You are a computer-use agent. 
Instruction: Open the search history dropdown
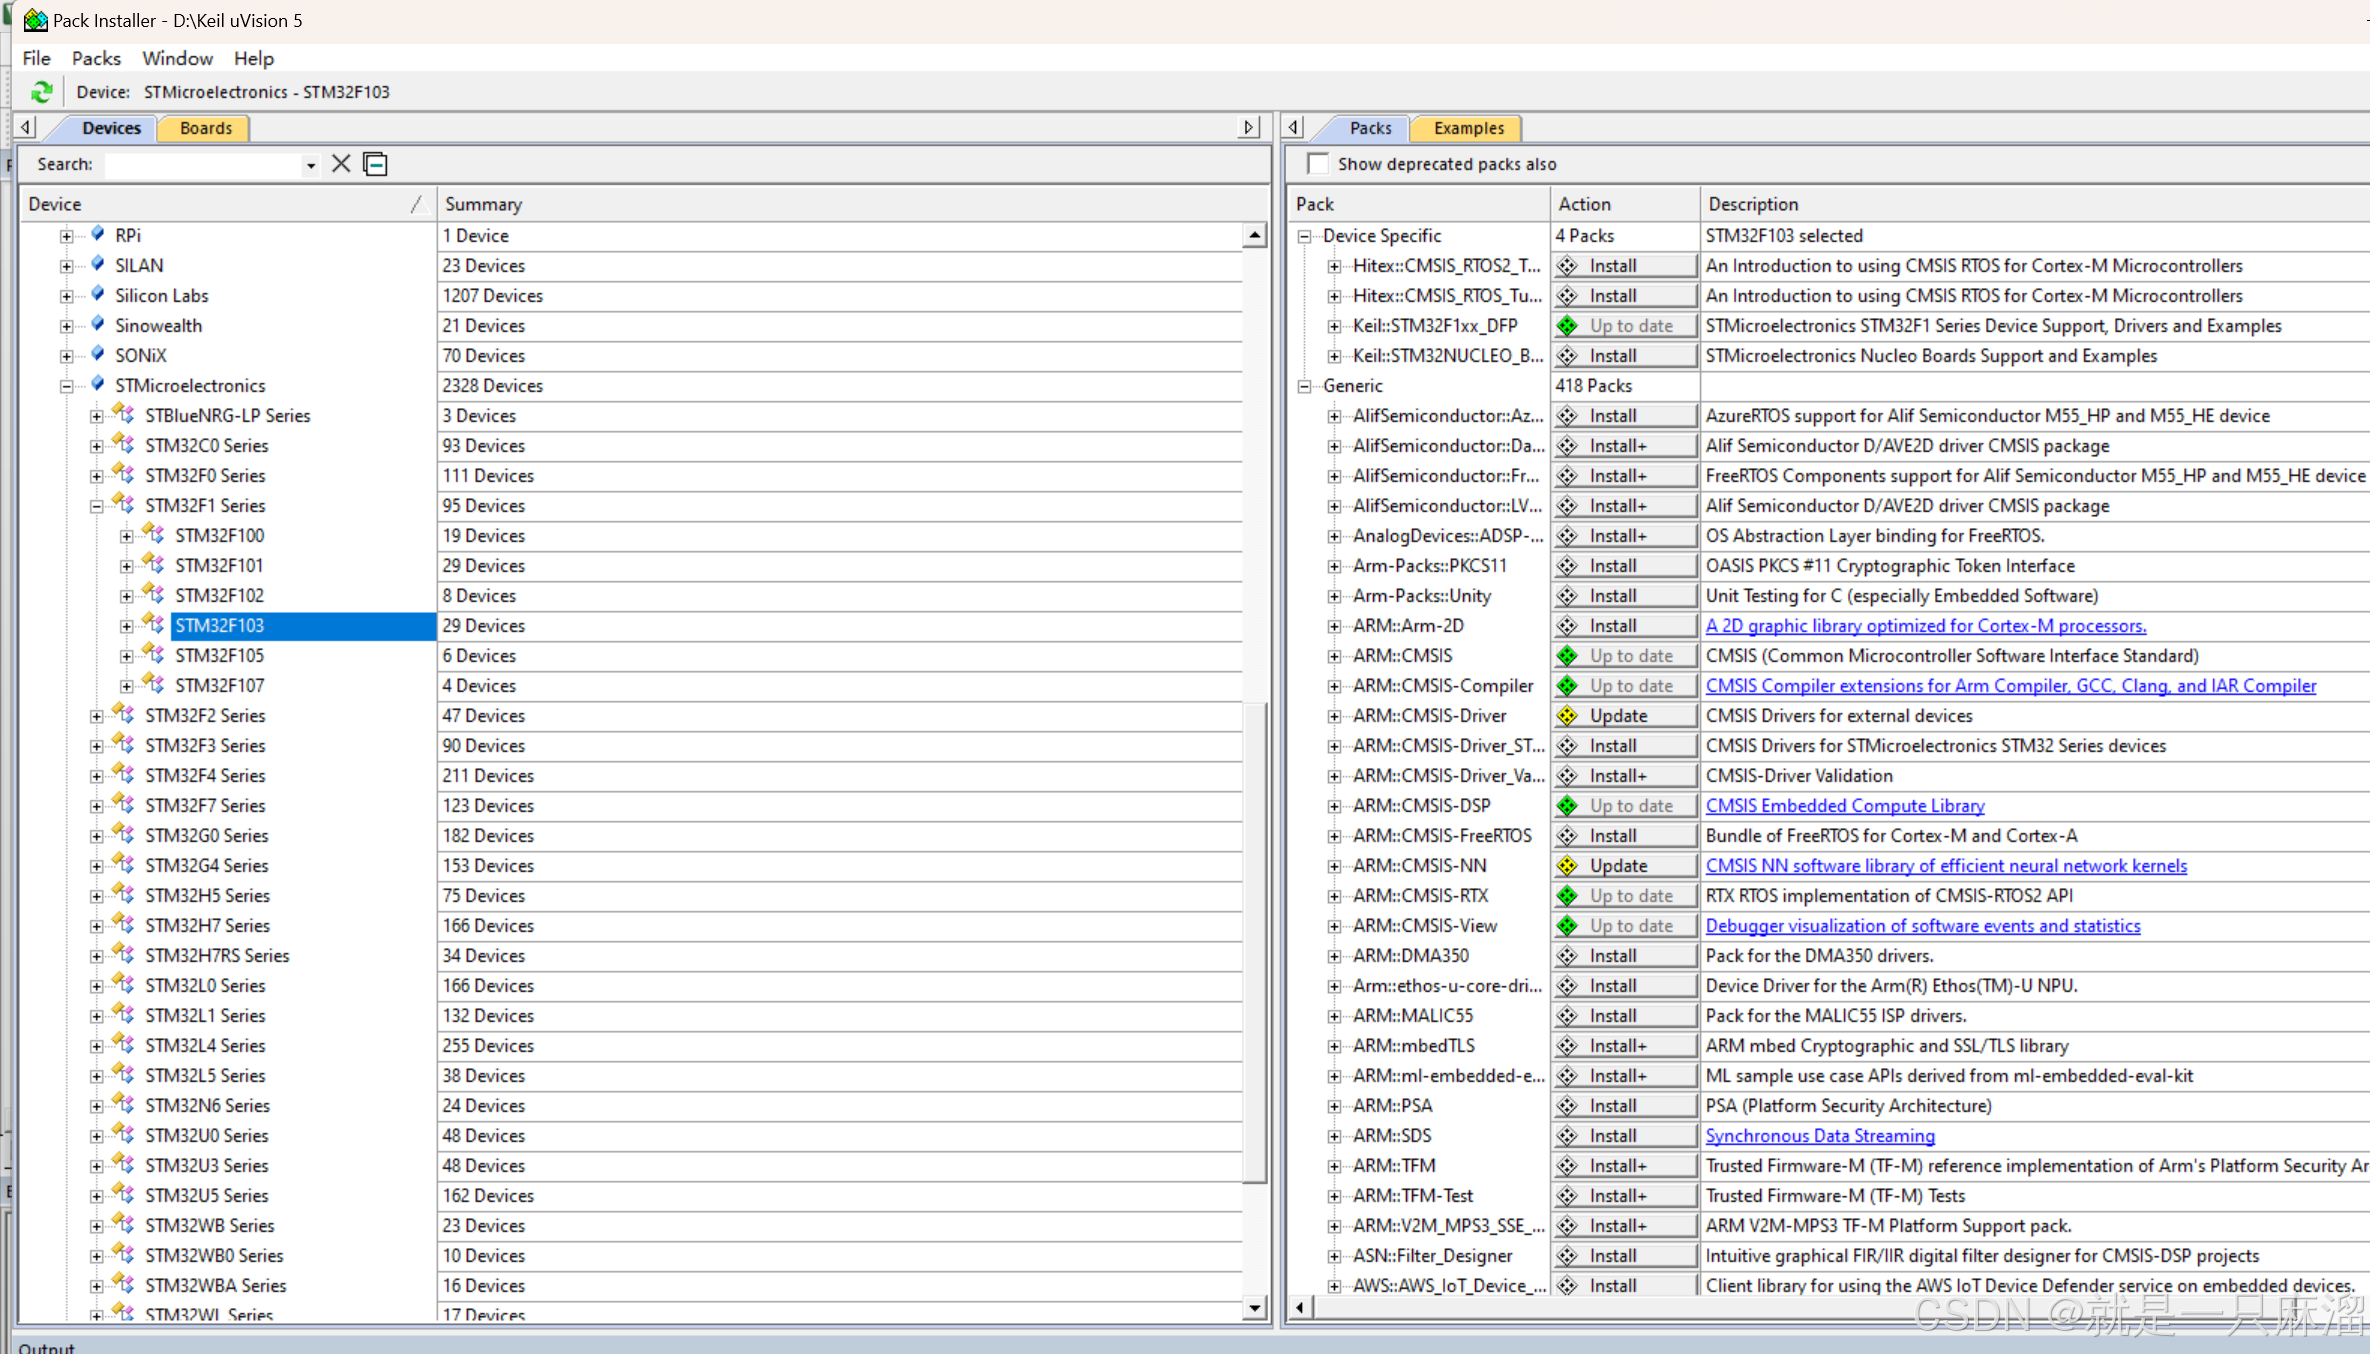point(310,164)
